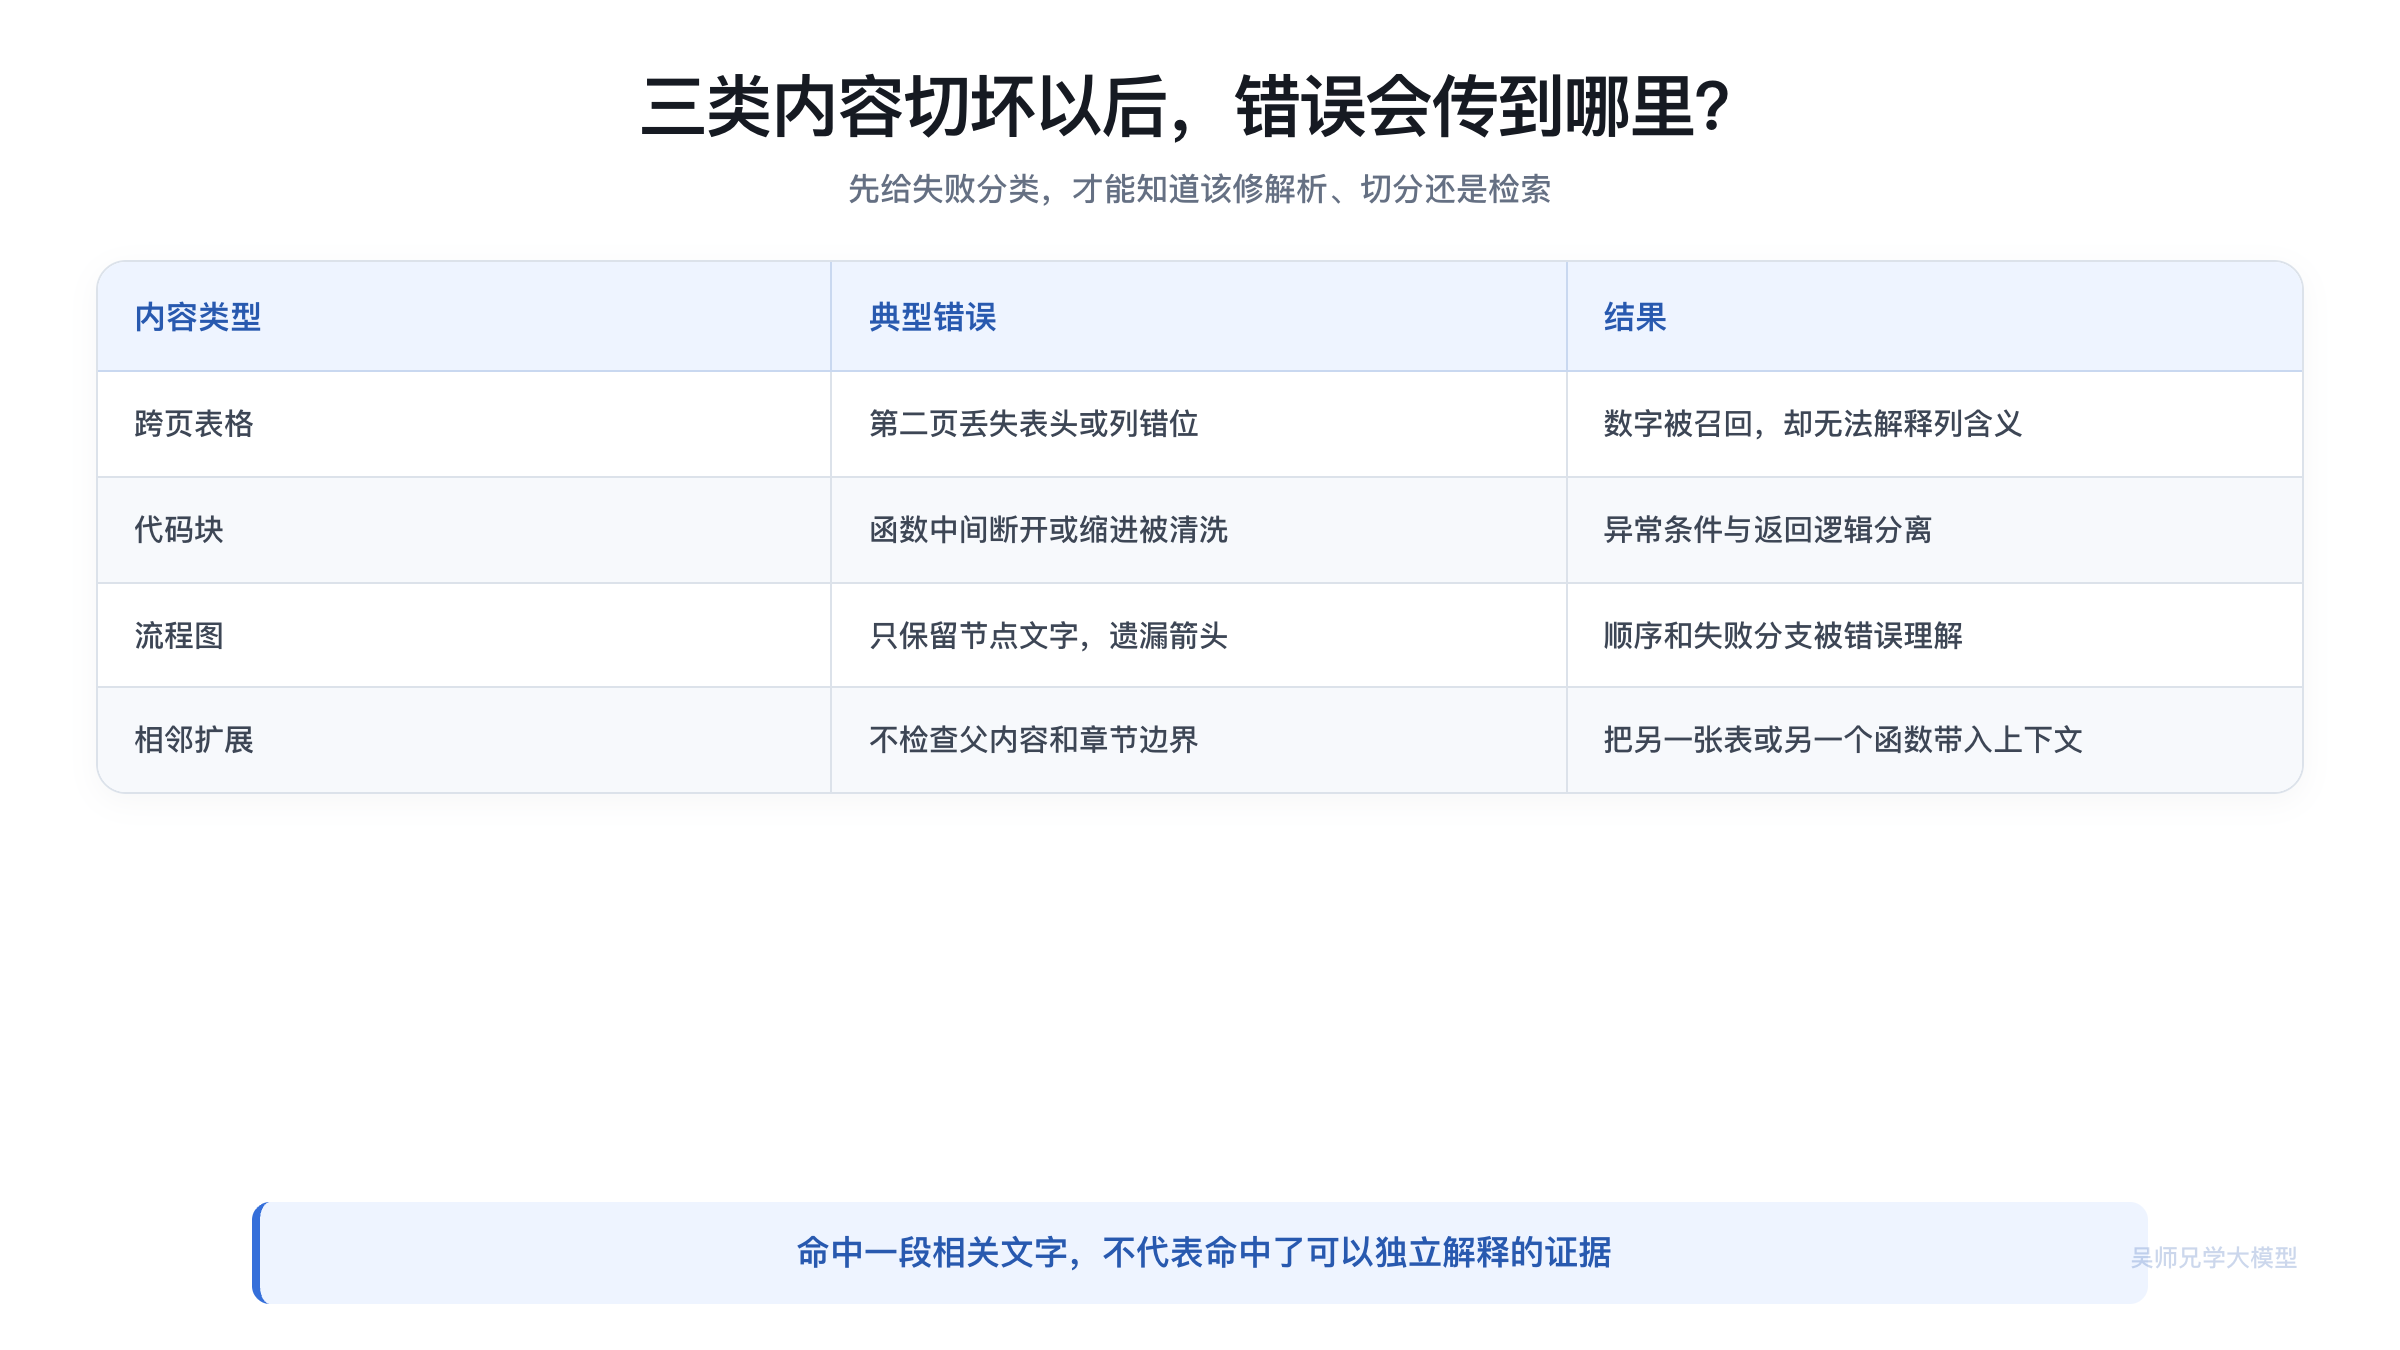Click the 跨页表格 cell

pyautogui.click(x=464, y=424)
